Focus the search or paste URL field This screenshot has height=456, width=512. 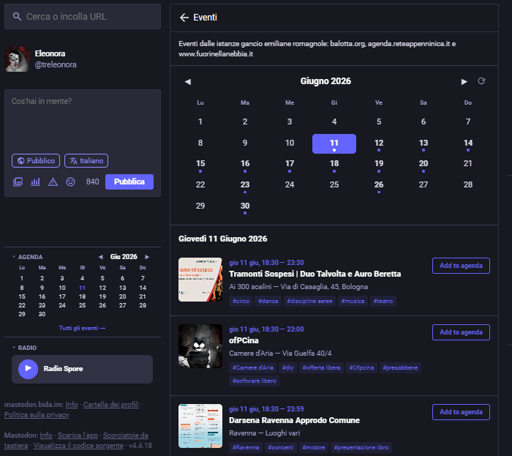click(x=83, y=17)
